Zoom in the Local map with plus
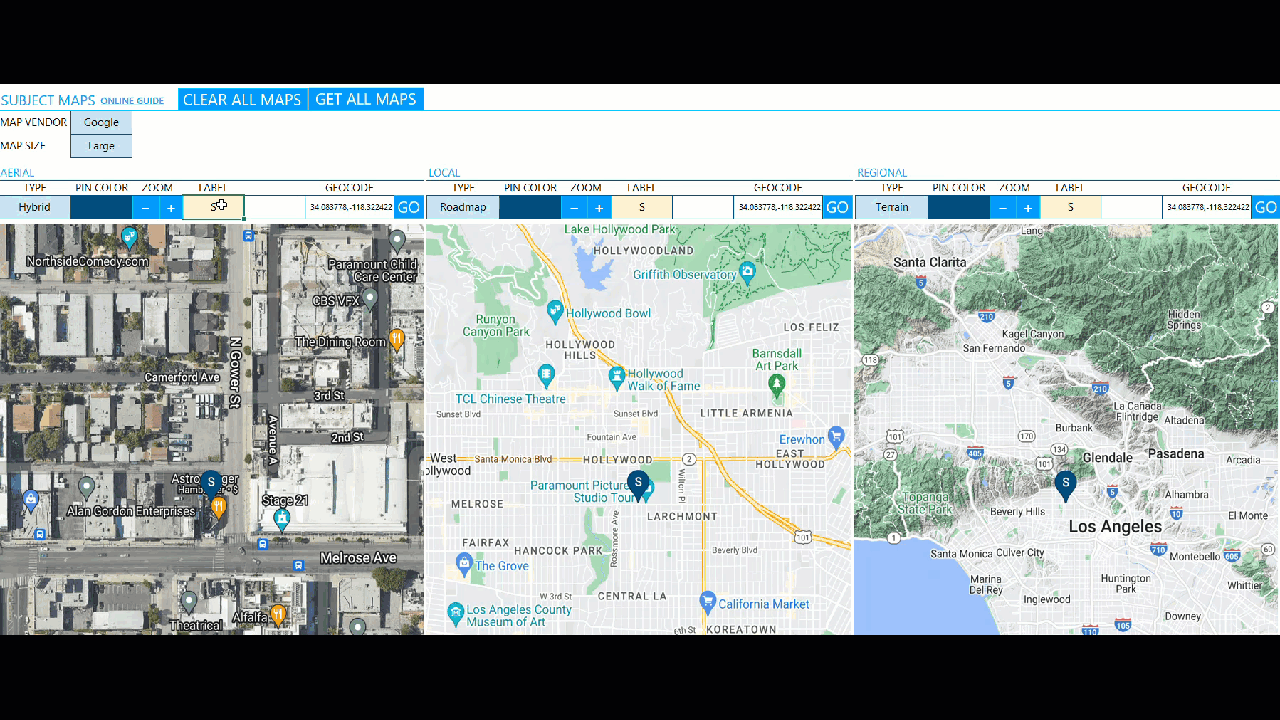The image size is (1280, 720). [599, 208]
